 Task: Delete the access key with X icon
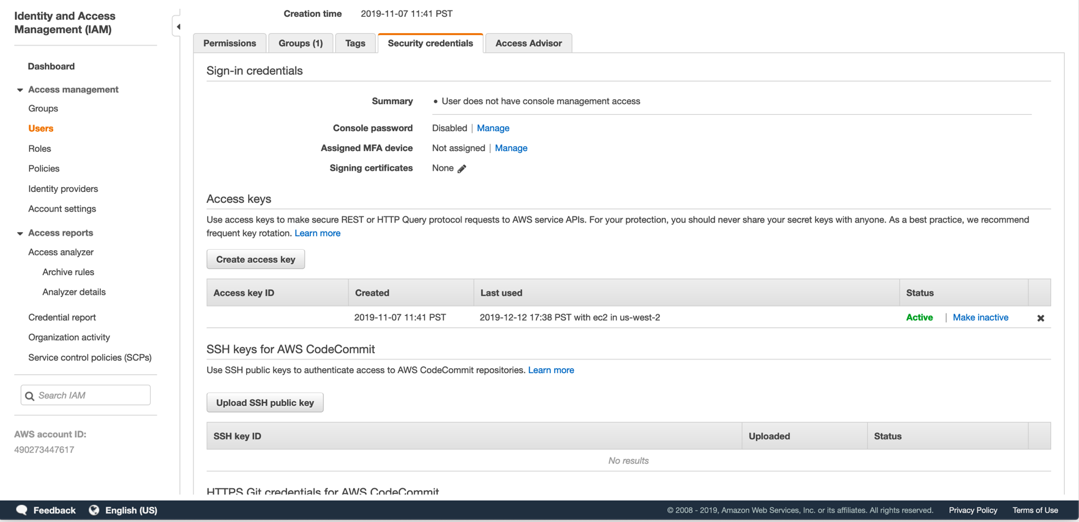[x=1040, y=318]
